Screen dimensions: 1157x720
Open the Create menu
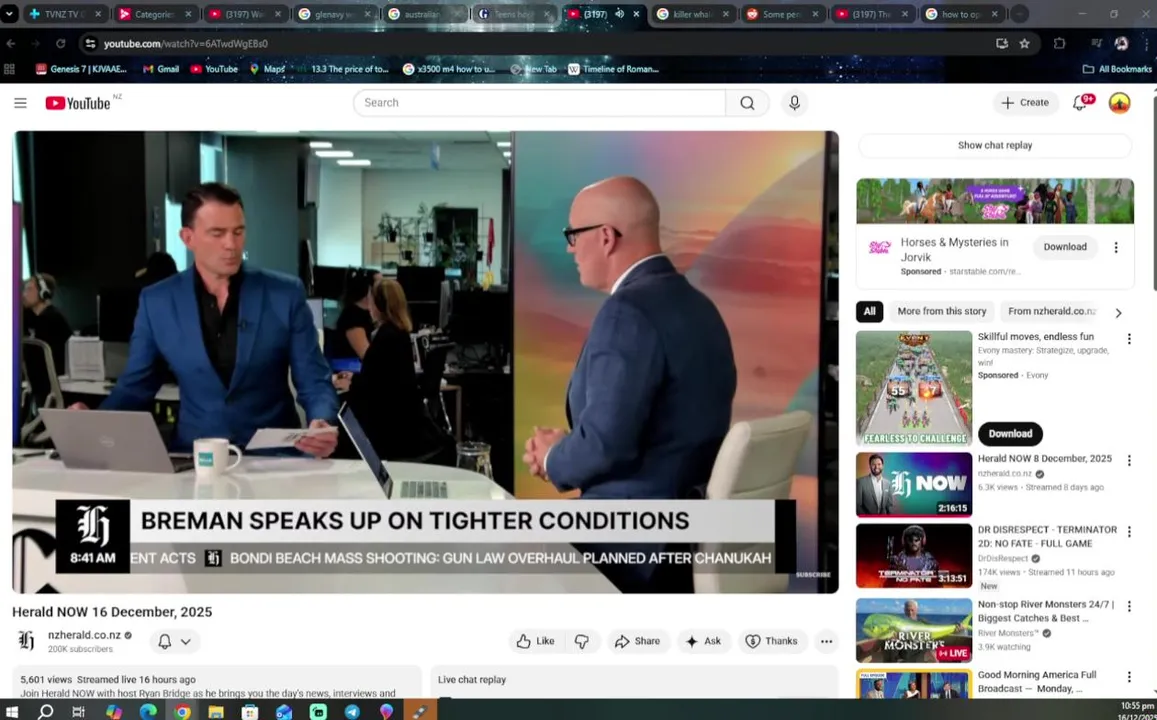point(1025,103)
